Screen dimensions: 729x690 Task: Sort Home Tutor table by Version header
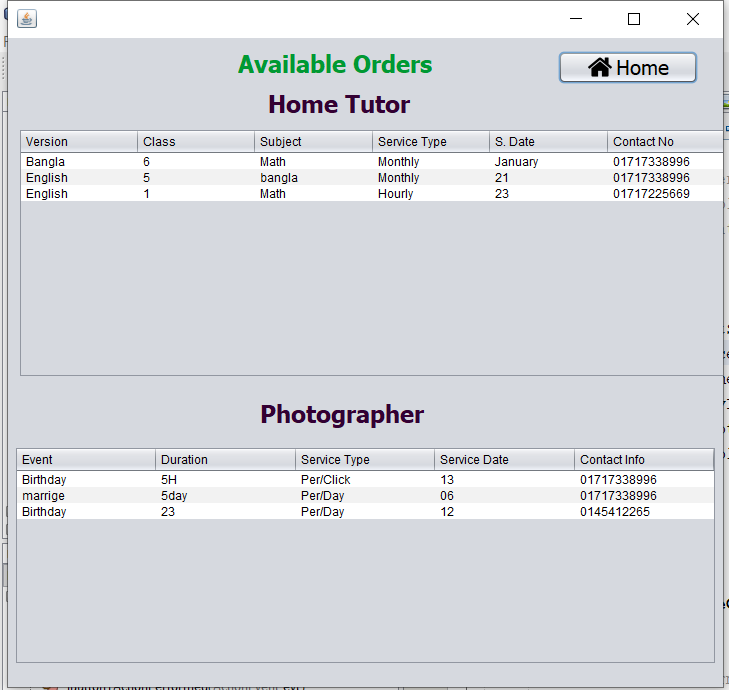[79, 142]
